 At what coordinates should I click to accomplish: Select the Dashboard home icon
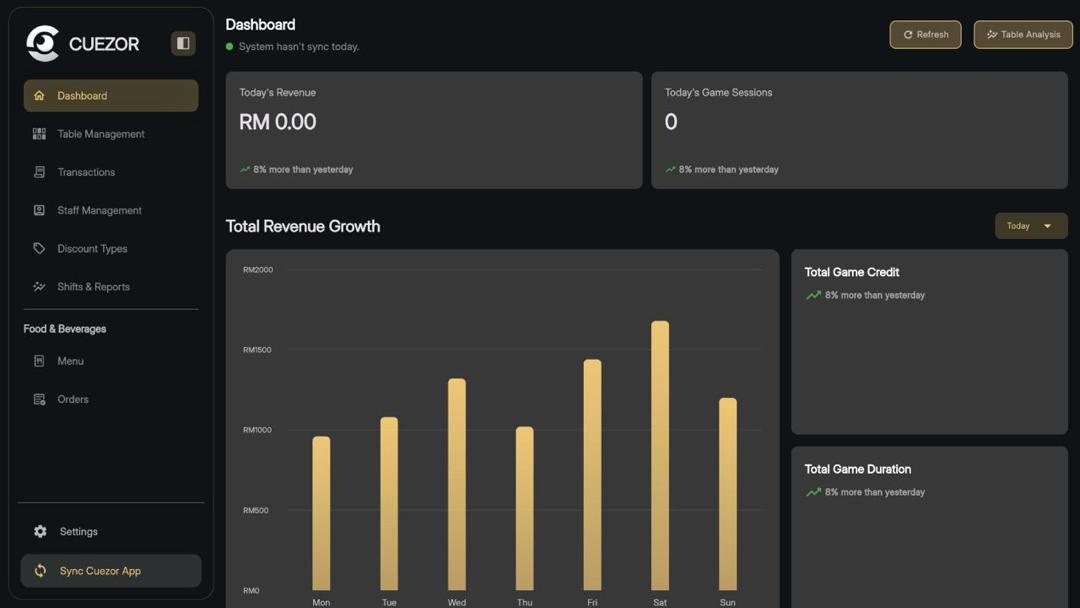point(39,95)
